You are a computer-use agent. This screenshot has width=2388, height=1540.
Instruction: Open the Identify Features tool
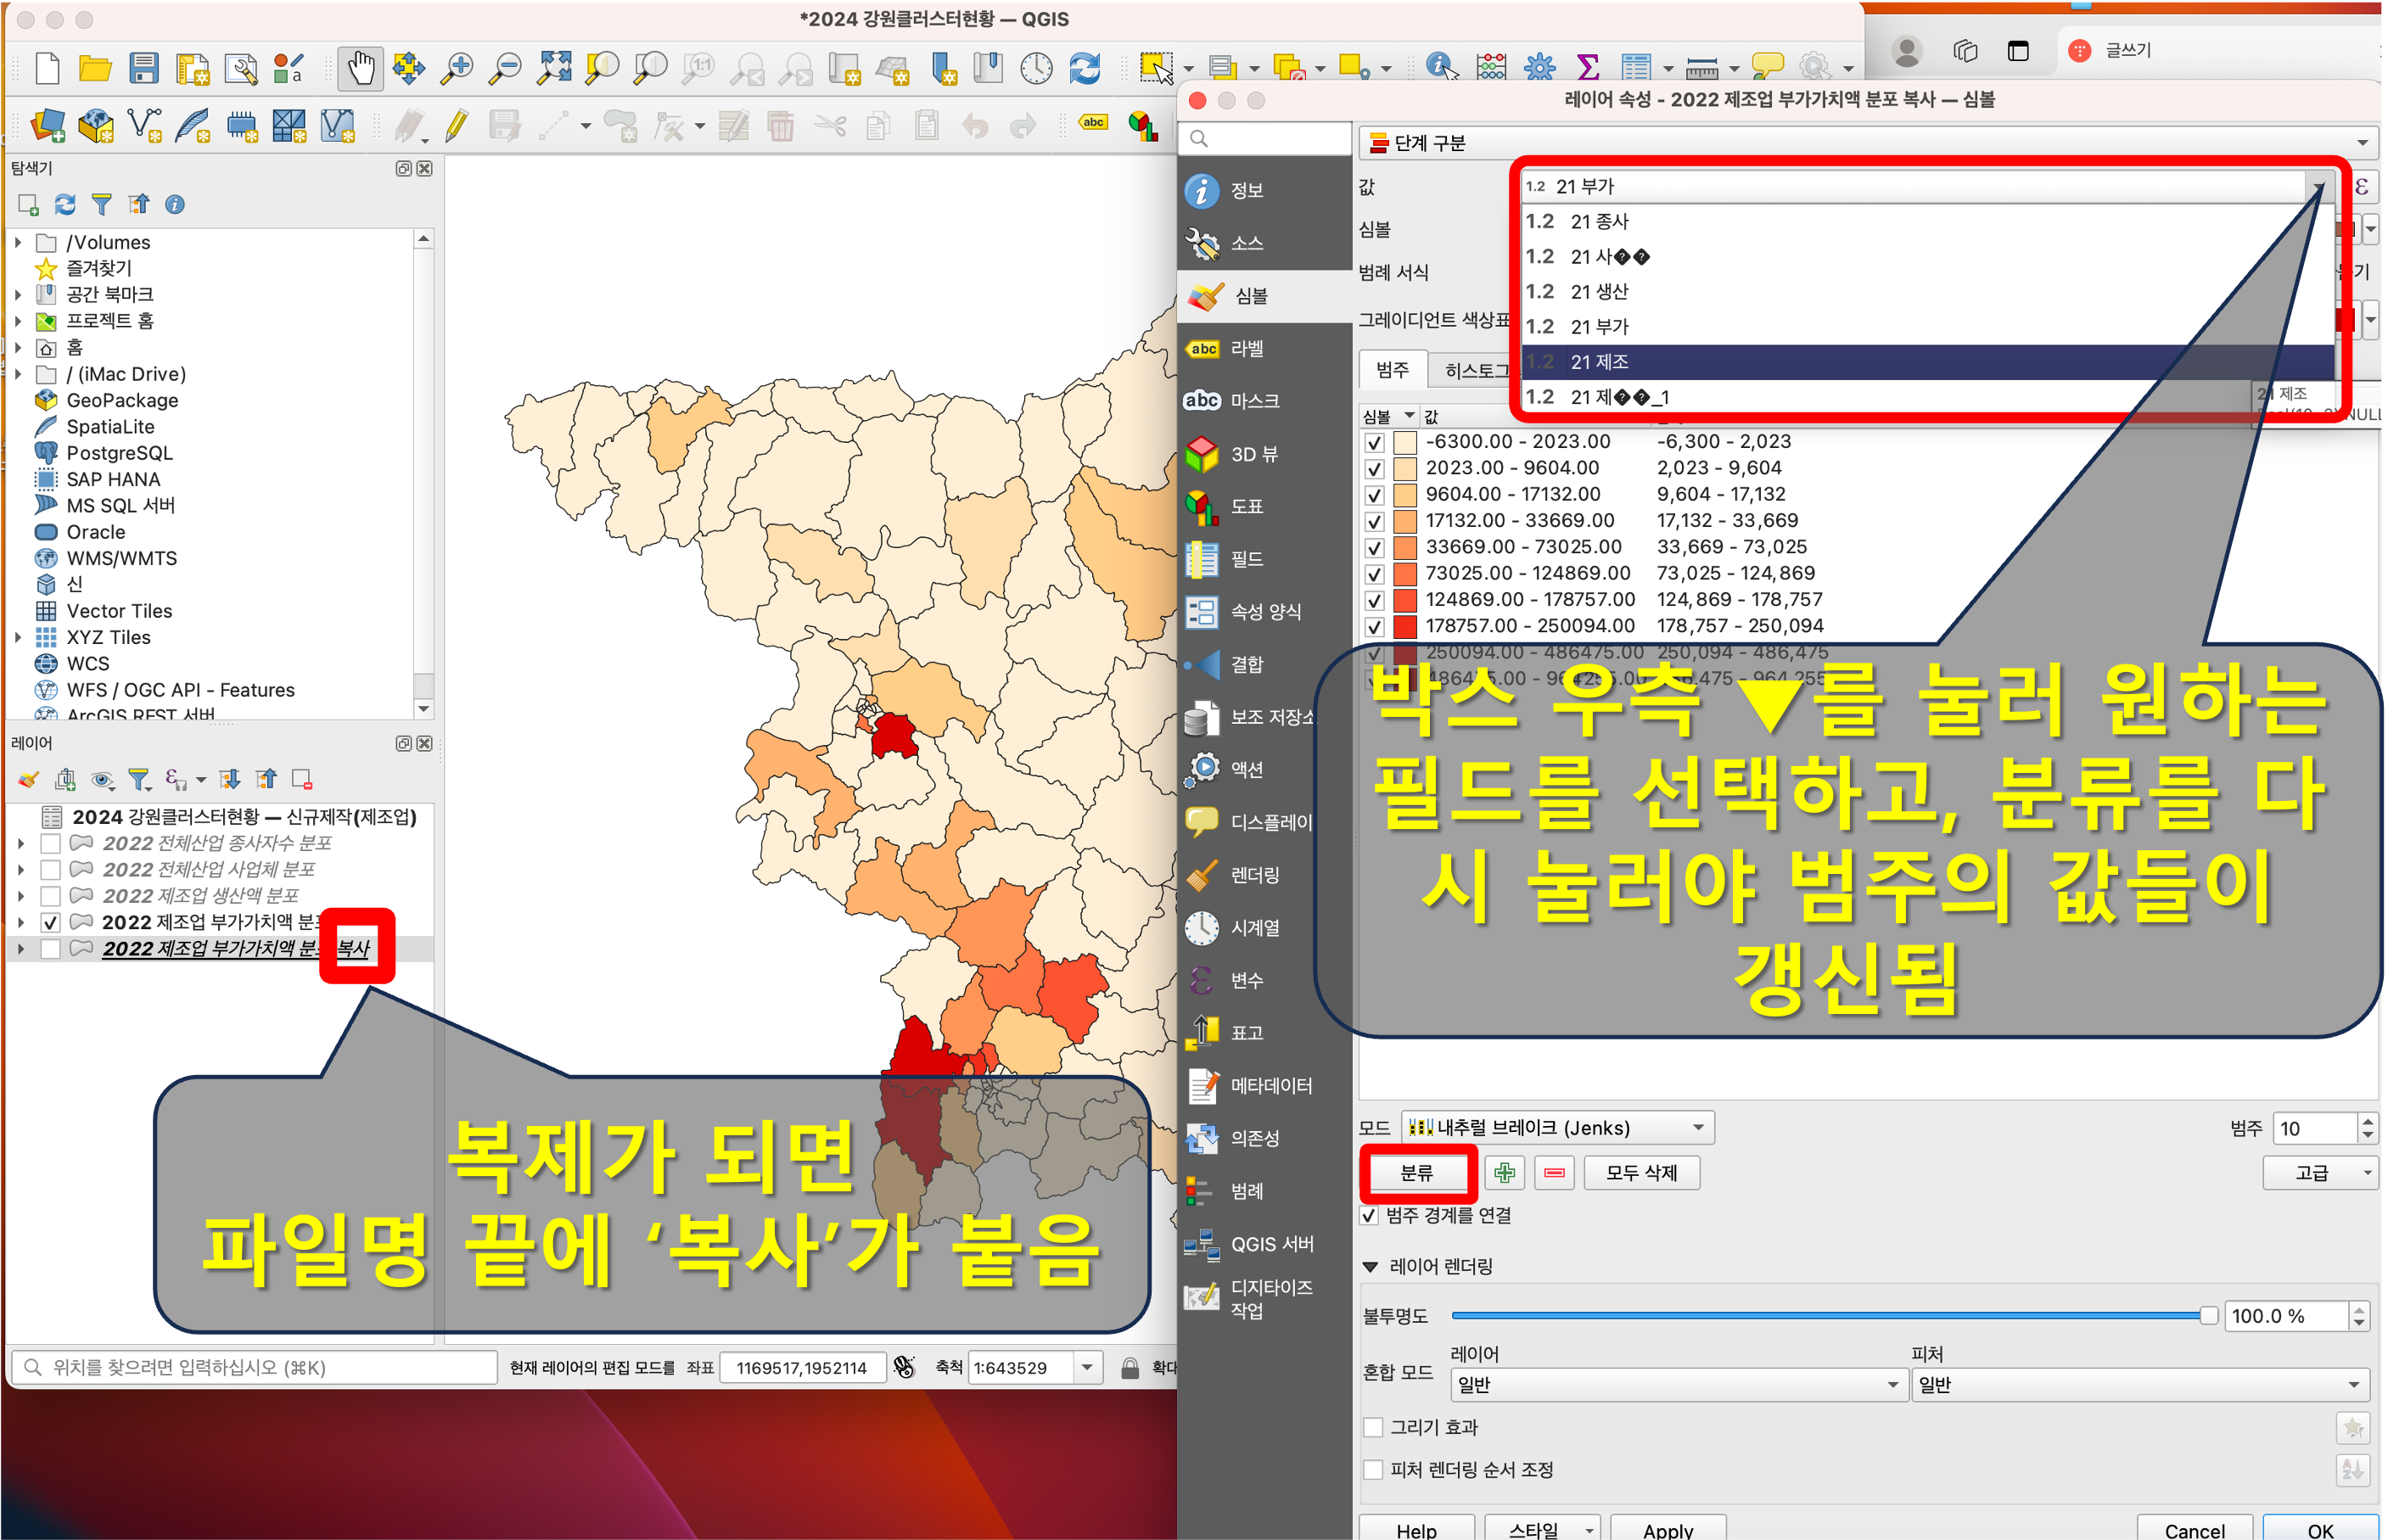point(1440,68)
